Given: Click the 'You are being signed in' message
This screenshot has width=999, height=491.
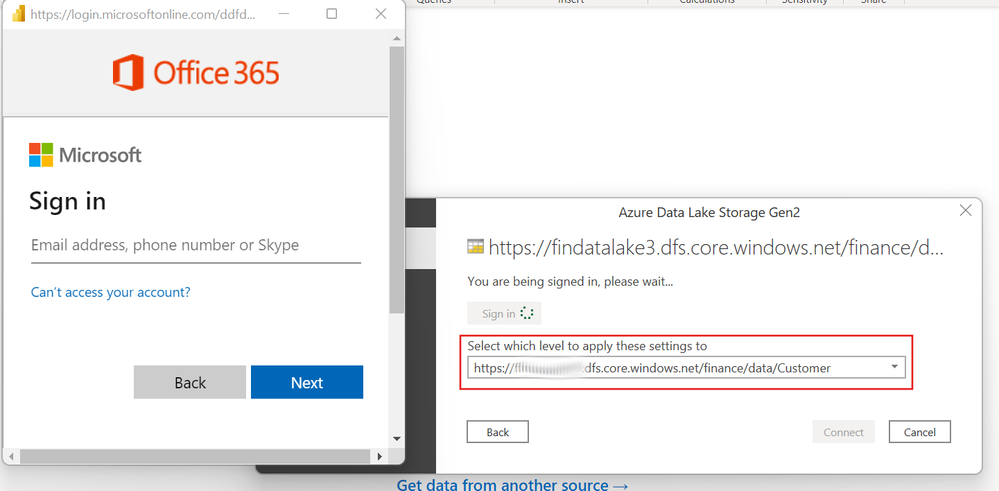Looking at the screenshot, I should (x=570, y=281).
